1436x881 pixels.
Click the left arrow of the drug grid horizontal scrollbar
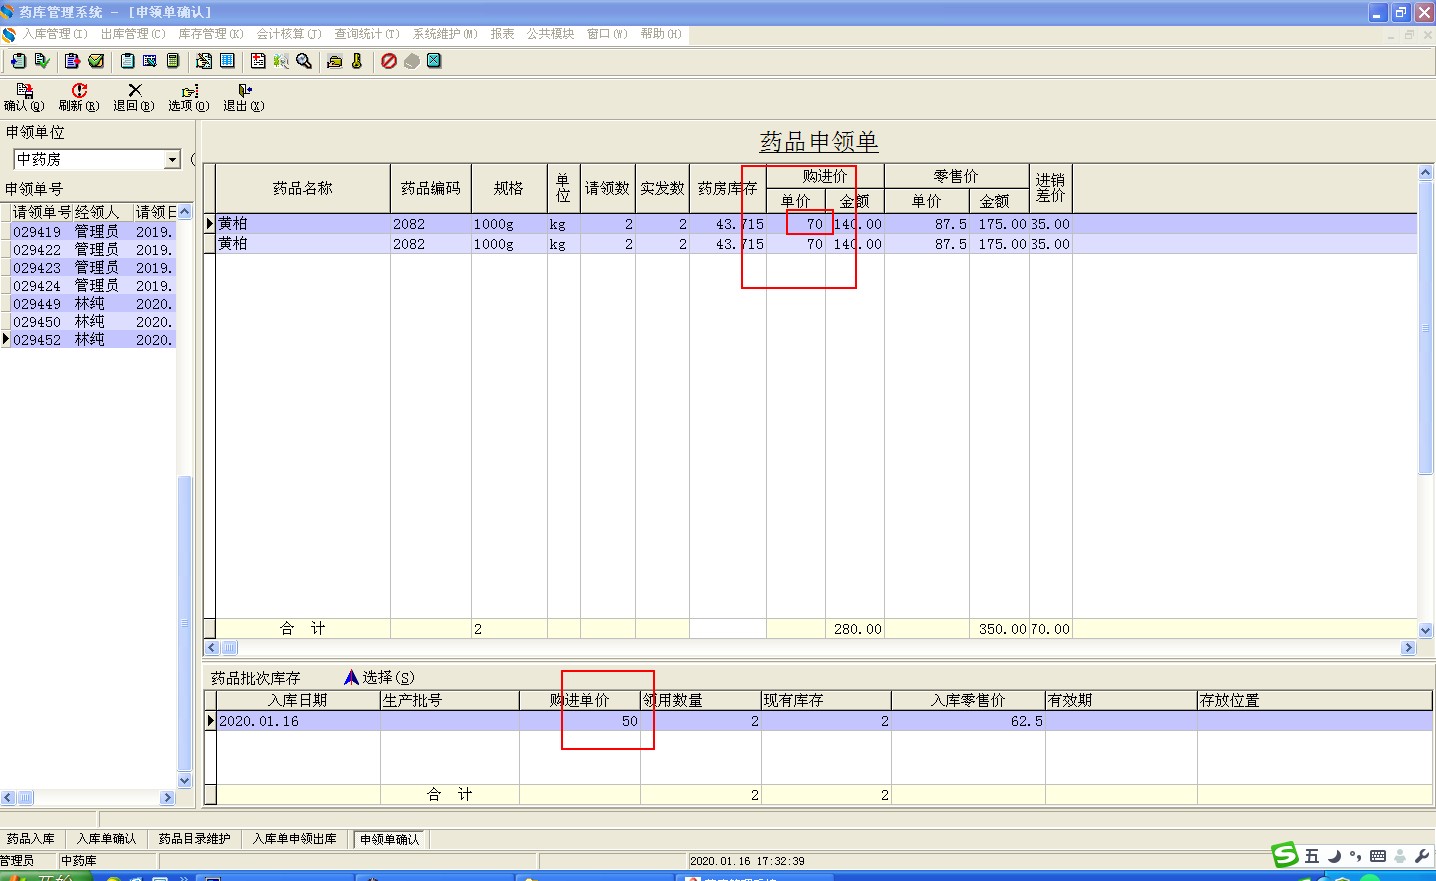pyautogui.click(x=212, y=648)
